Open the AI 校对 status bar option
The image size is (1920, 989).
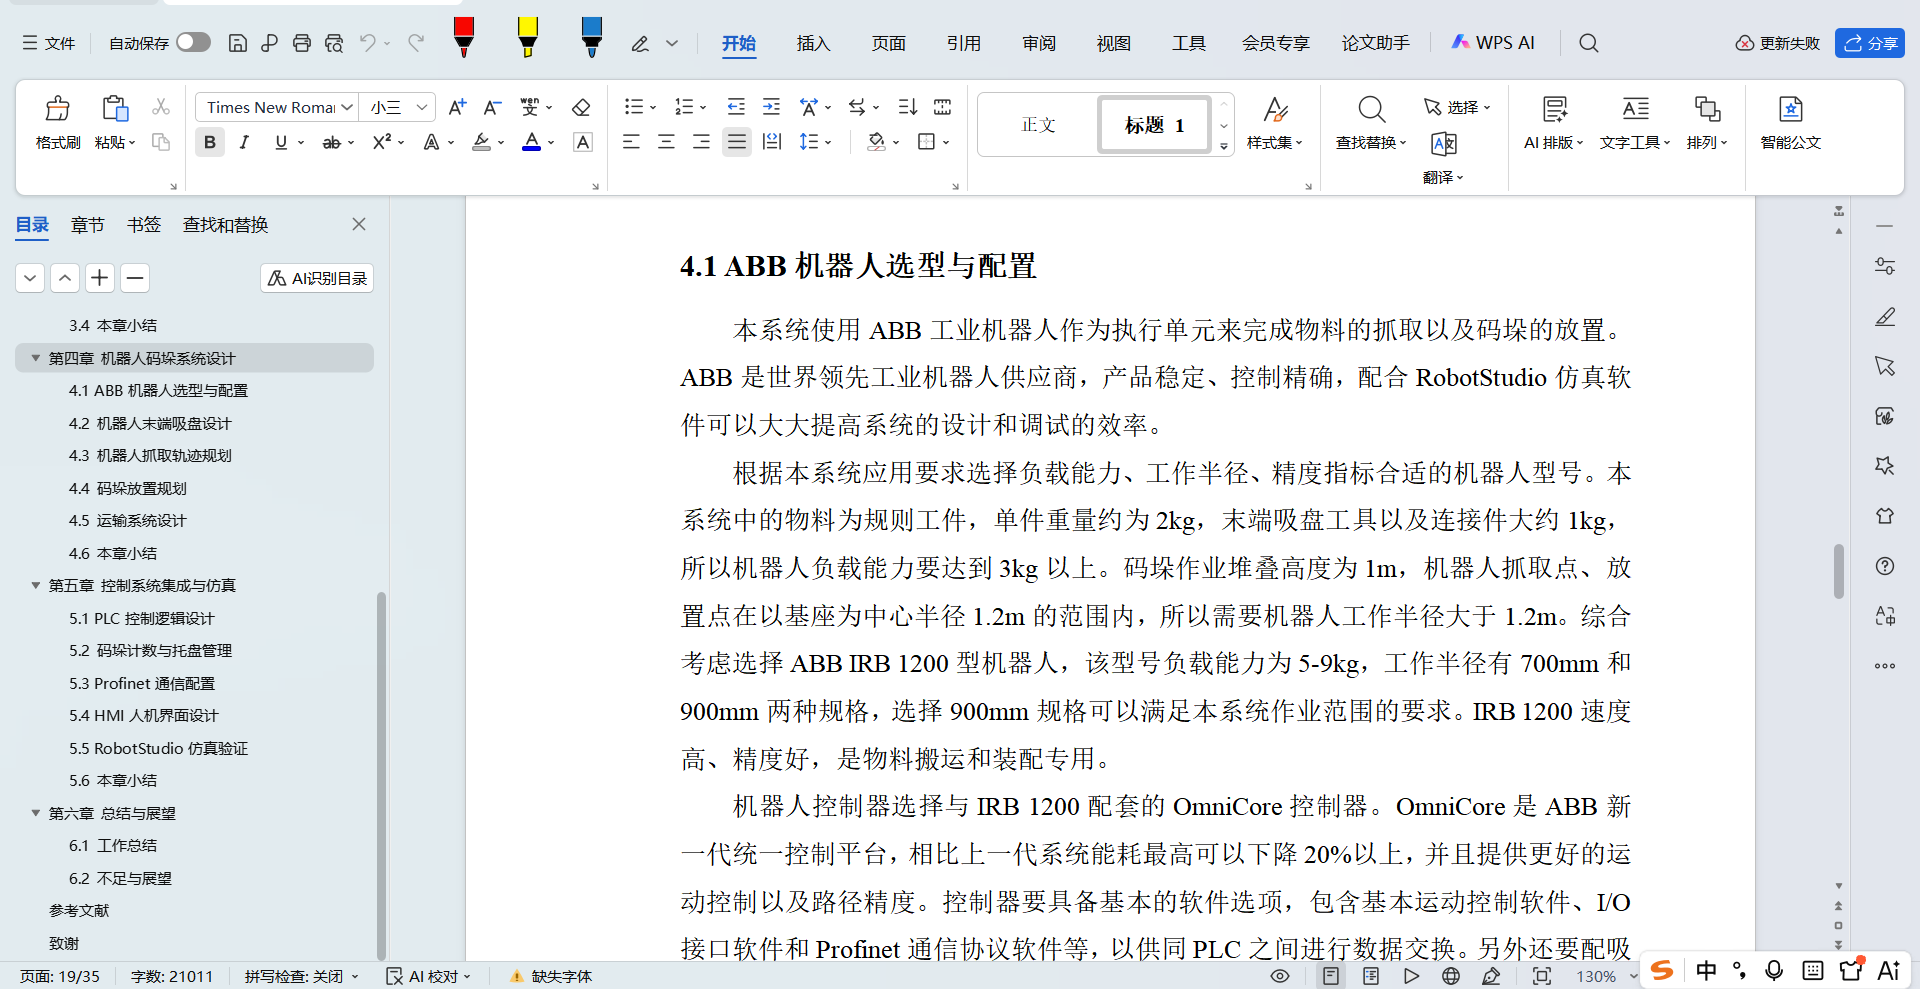coord(428,976)
